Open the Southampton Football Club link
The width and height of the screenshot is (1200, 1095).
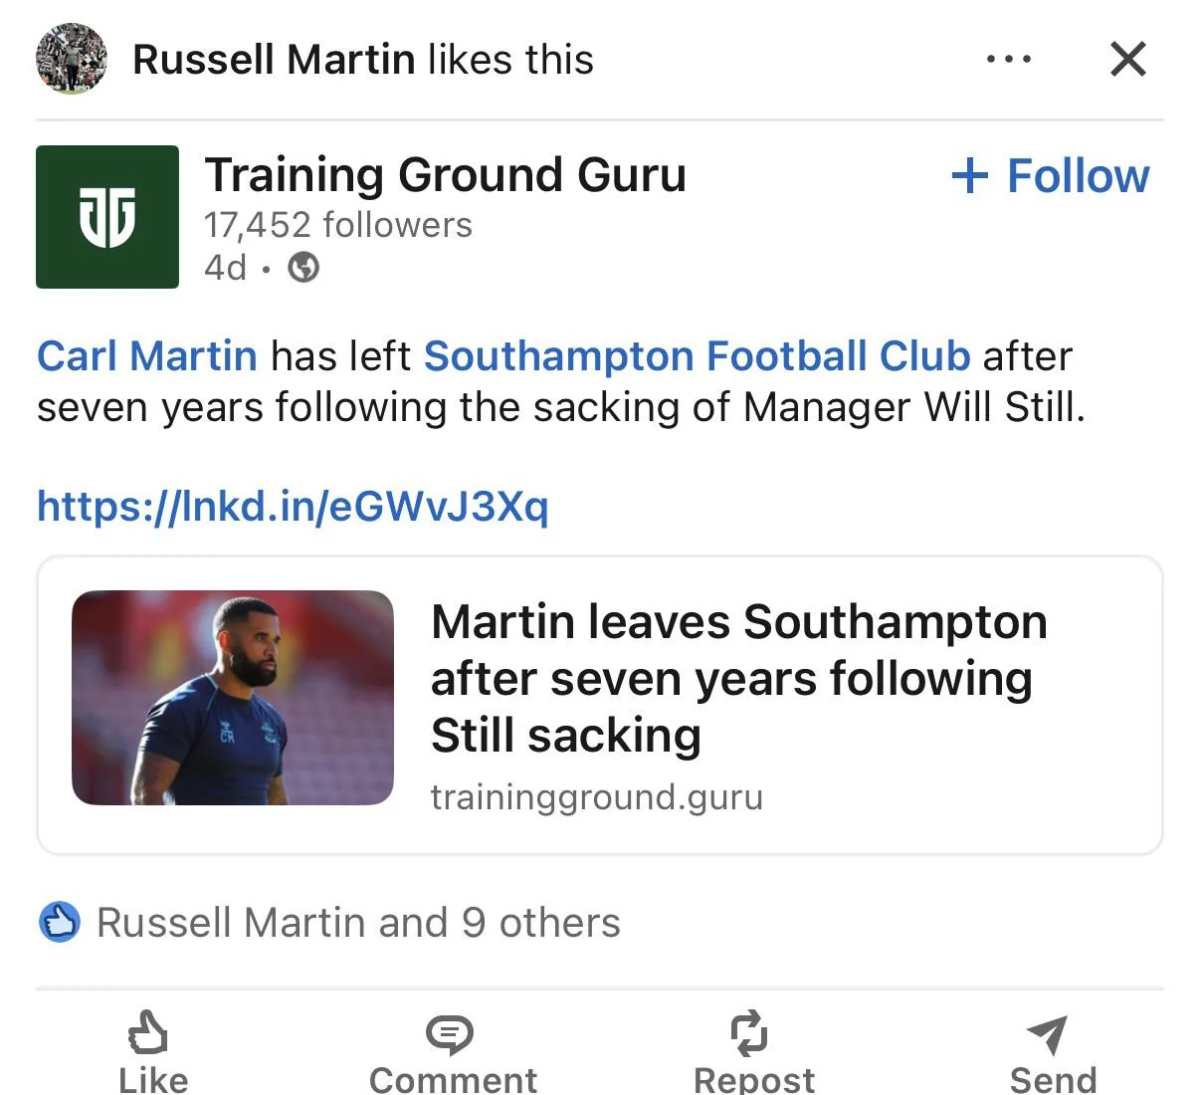pos(697,356)
